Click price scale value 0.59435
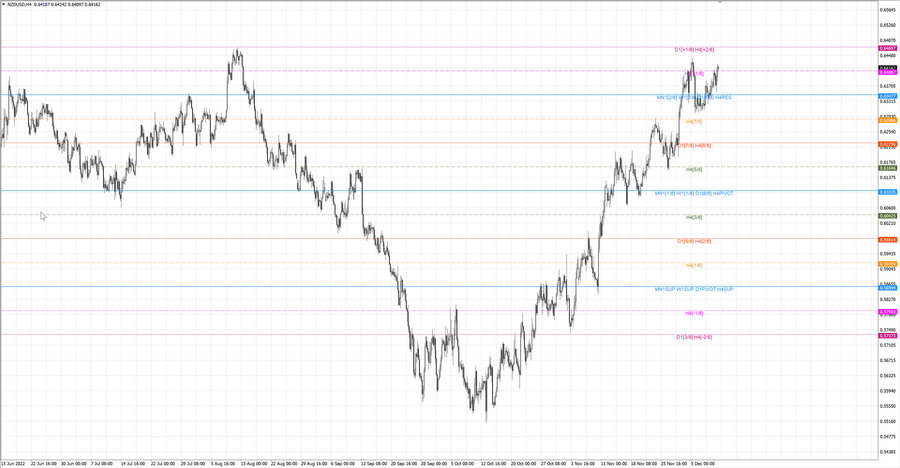The image size is (900, 468). (888, 254)
